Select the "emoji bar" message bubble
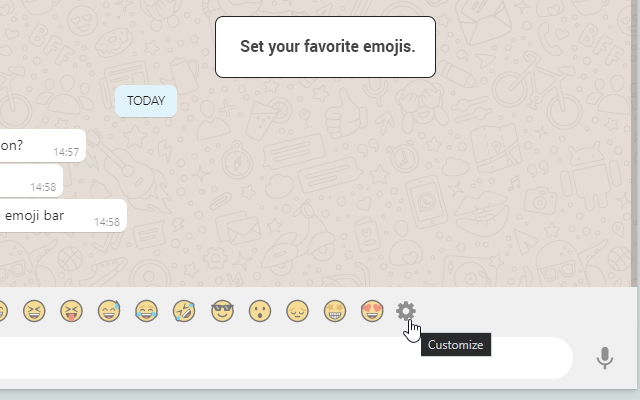Viewport: 640px width, 400px height. [x=60, y=215]
